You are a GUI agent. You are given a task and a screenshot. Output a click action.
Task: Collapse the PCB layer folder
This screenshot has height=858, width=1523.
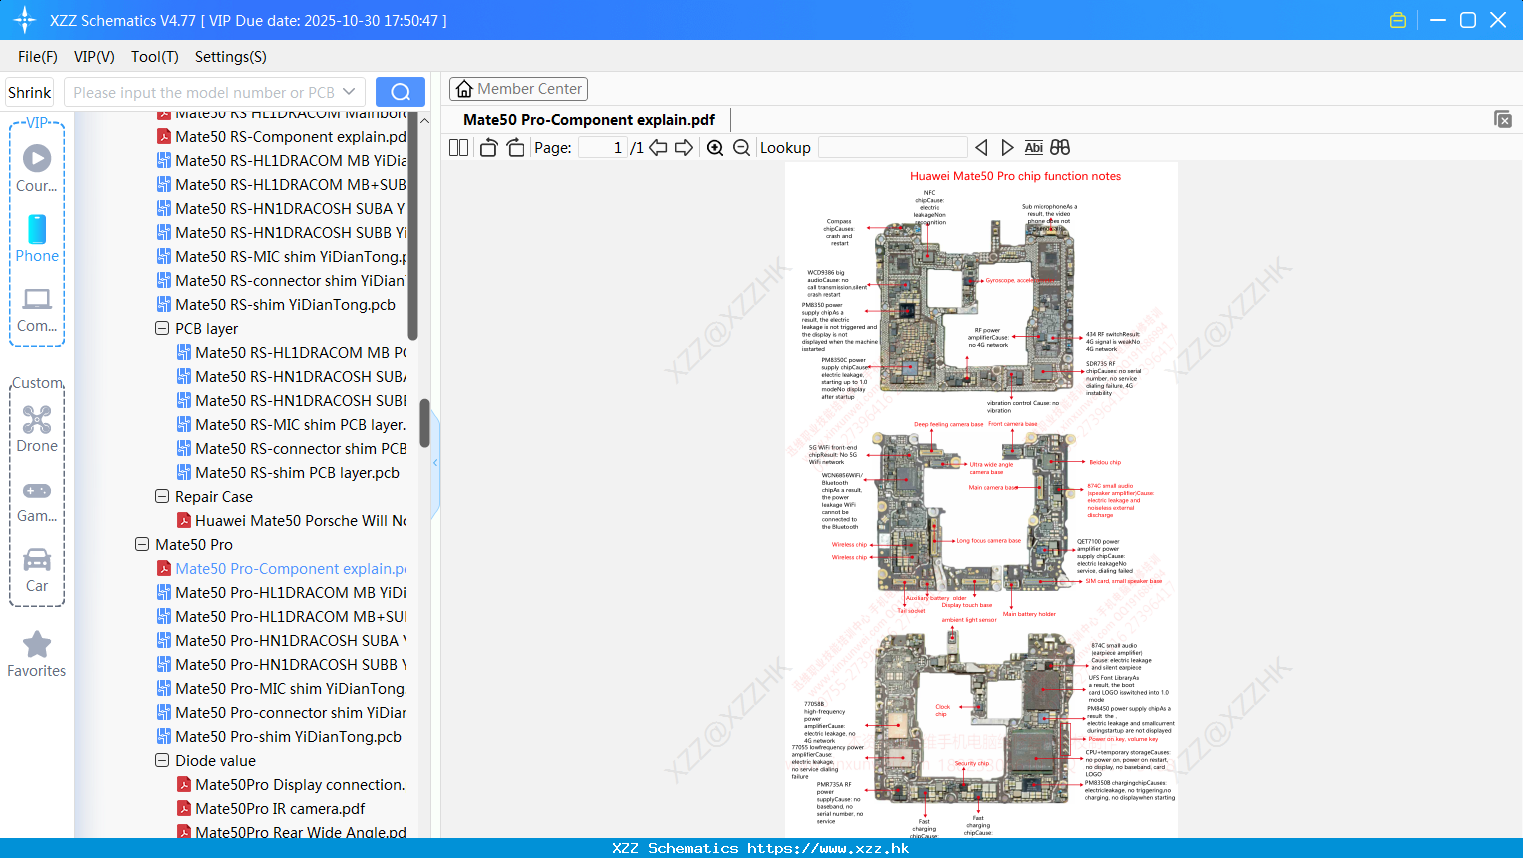[x=162, y=328]
